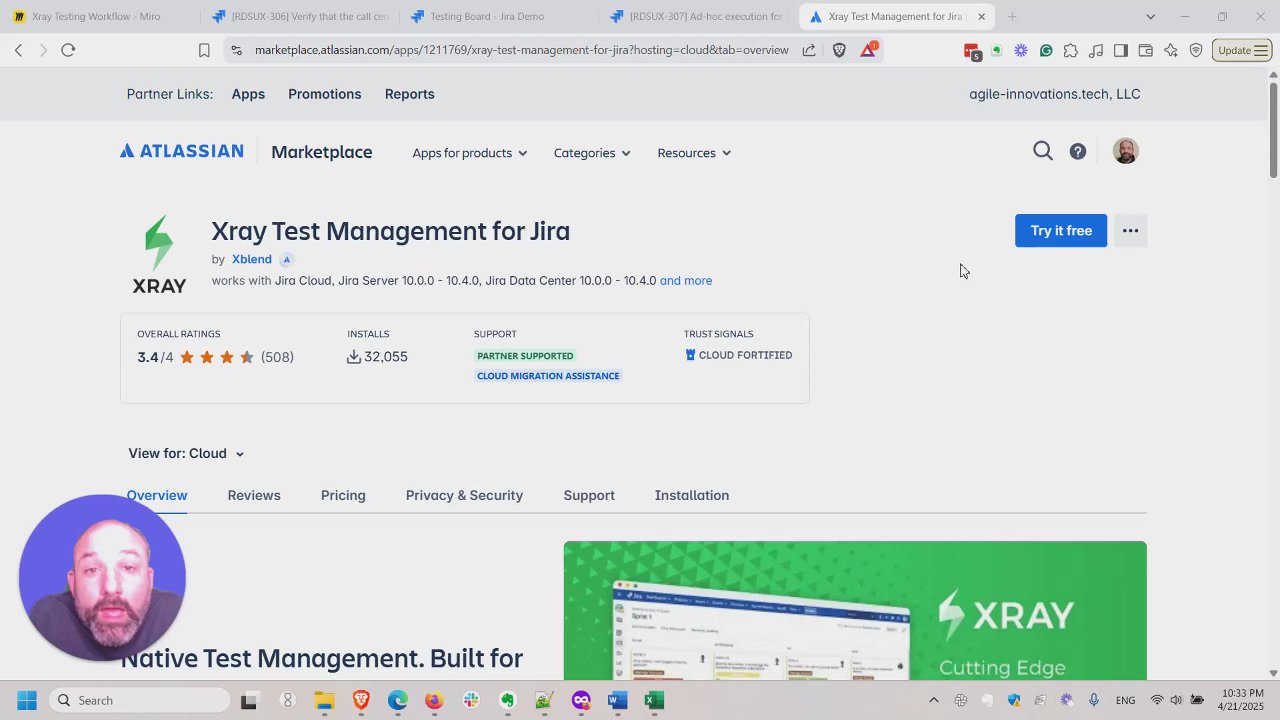Switch to the Overview tab

point(157,495)
